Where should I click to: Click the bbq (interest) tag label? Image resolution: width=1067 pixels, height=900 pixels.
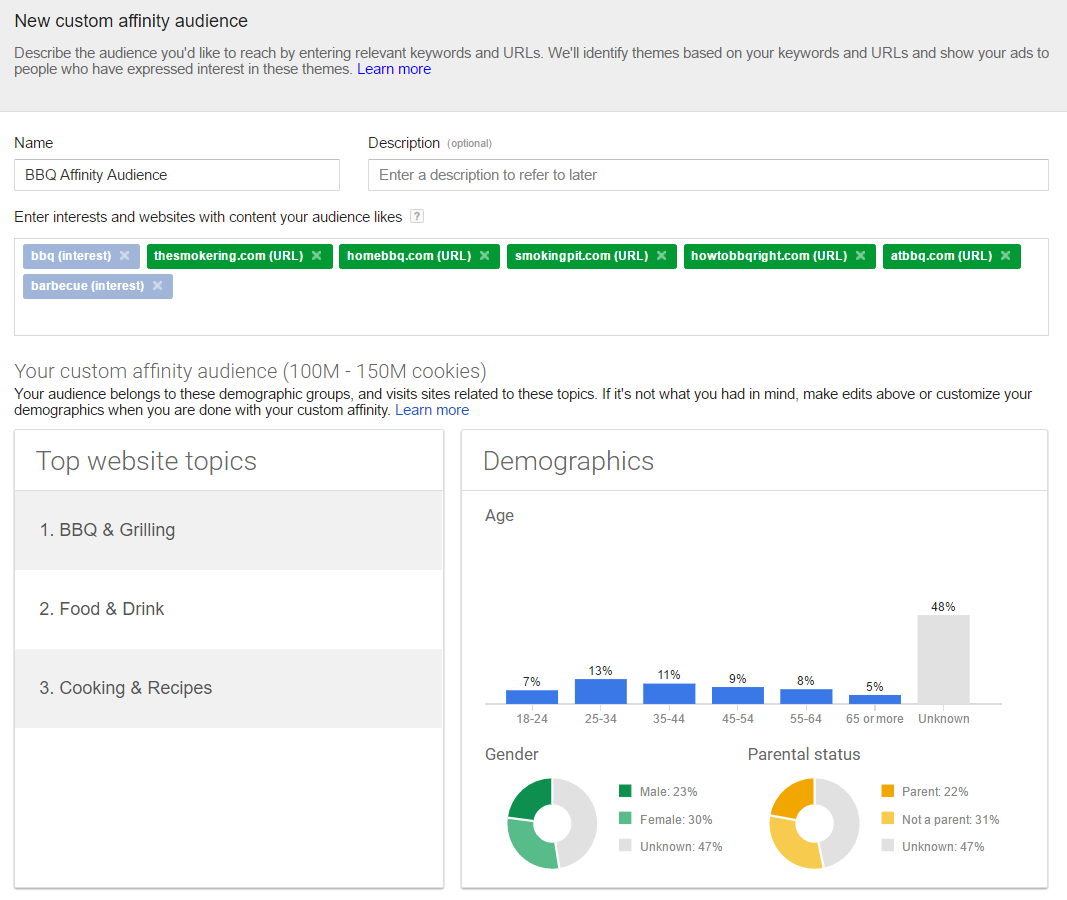point(71,256)
